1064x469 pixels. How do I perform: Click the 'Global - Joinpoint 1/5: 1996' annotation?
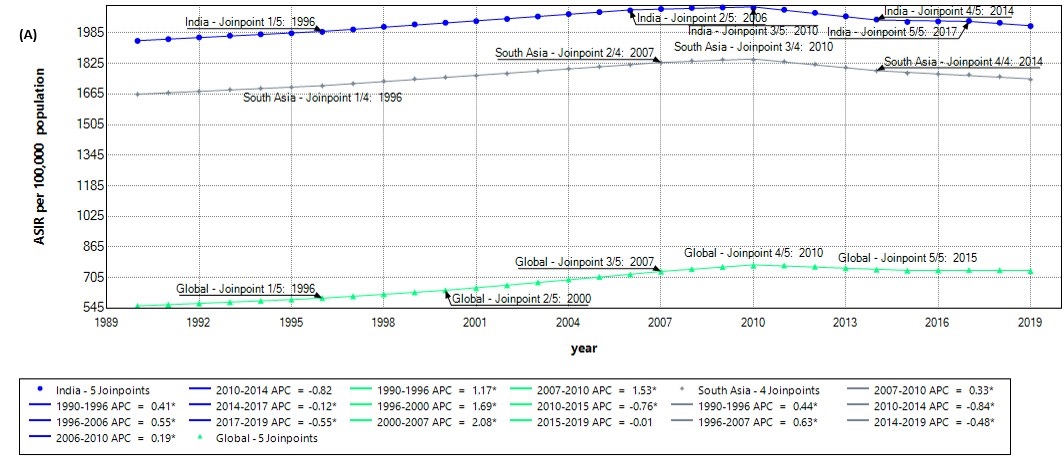coord(246,288)
